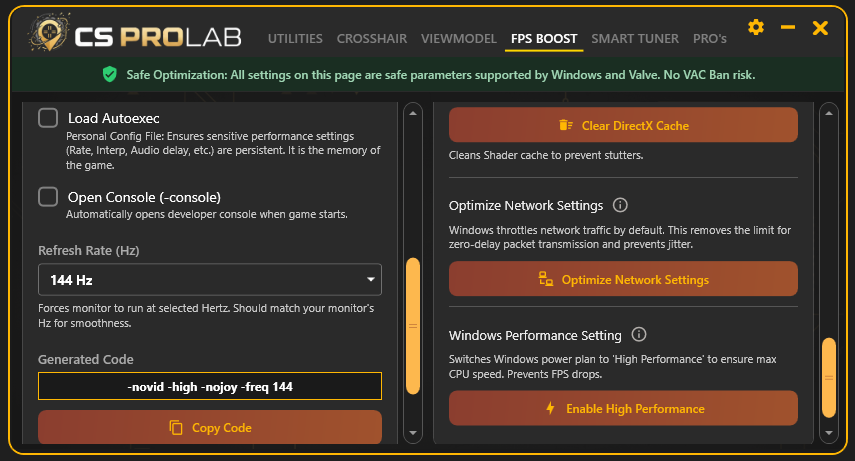Click the Clear DirectX Cache button
Image resolution: width=855 pixels, height=461 pixels.
tap(623, 125)
